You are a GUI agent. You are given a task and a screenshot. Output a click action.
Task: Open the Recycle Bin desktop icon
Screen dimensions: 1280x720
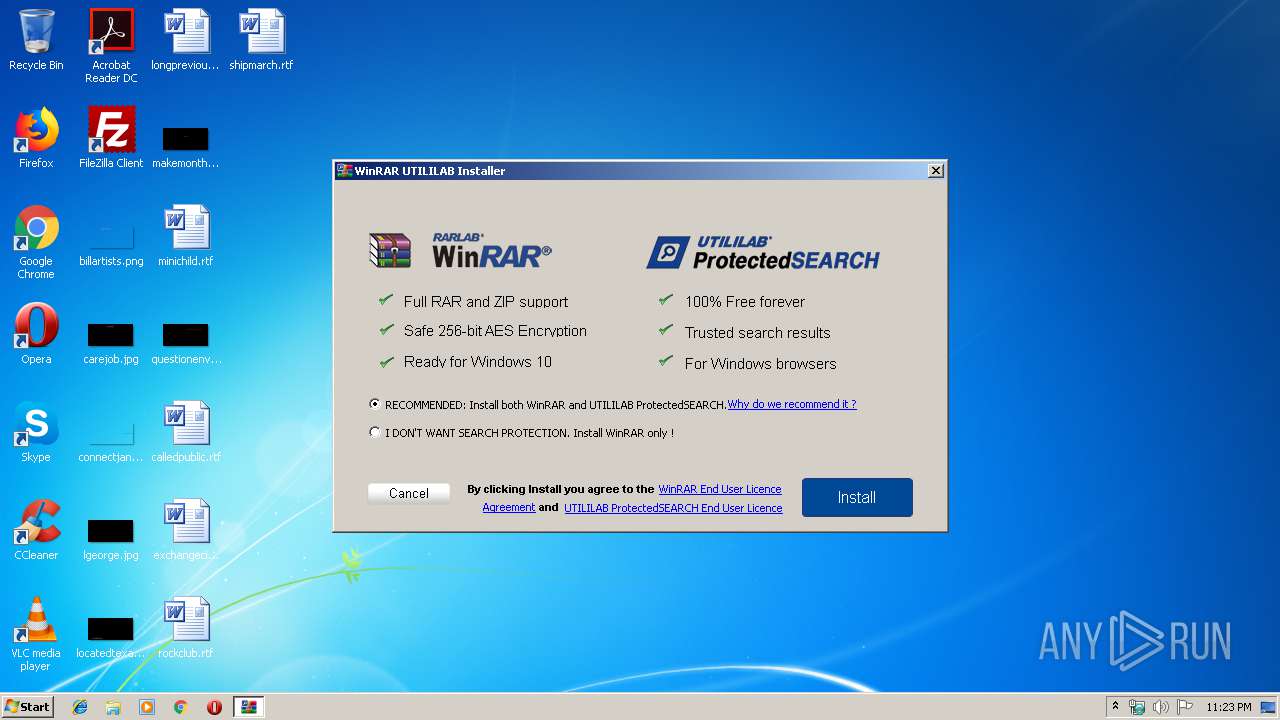tap(36, 40)
